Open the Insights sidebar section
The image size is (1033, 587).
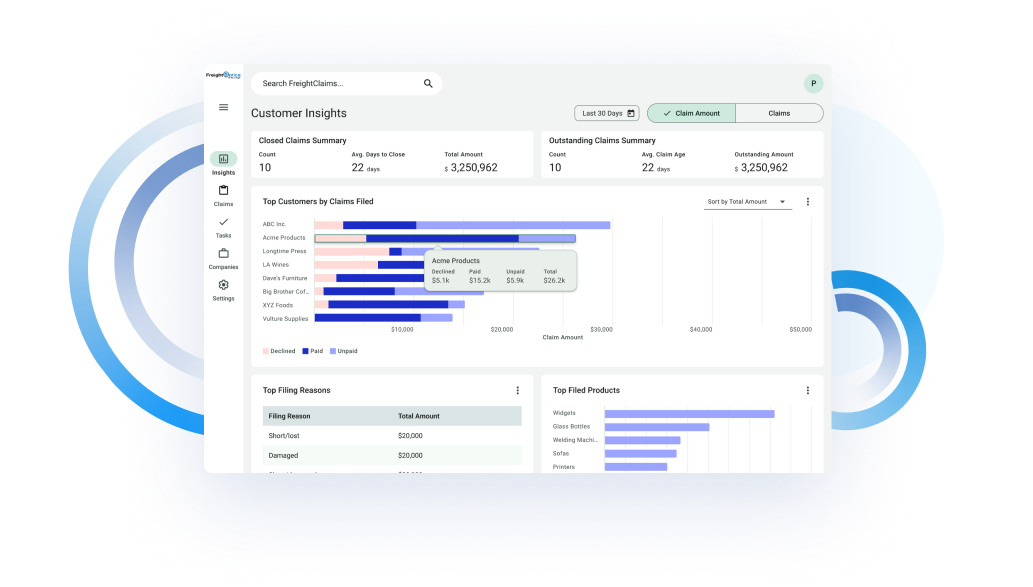point(223,159)
